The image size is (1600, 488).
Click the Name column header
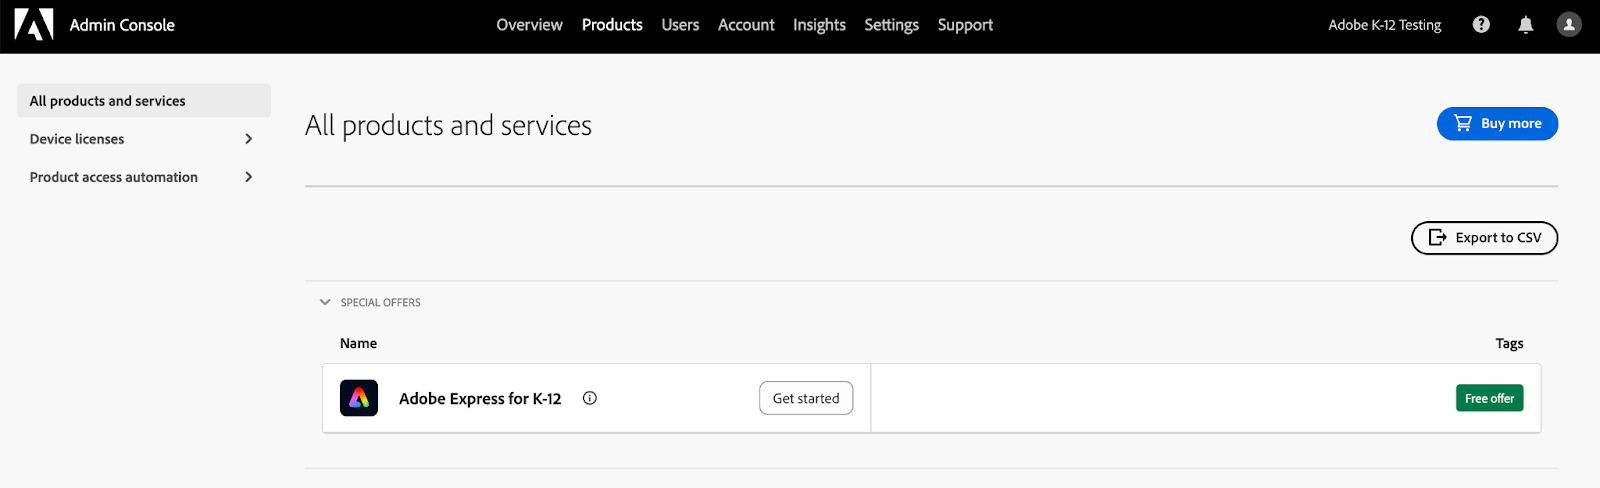pyautogui.click(x=358, y=343)
